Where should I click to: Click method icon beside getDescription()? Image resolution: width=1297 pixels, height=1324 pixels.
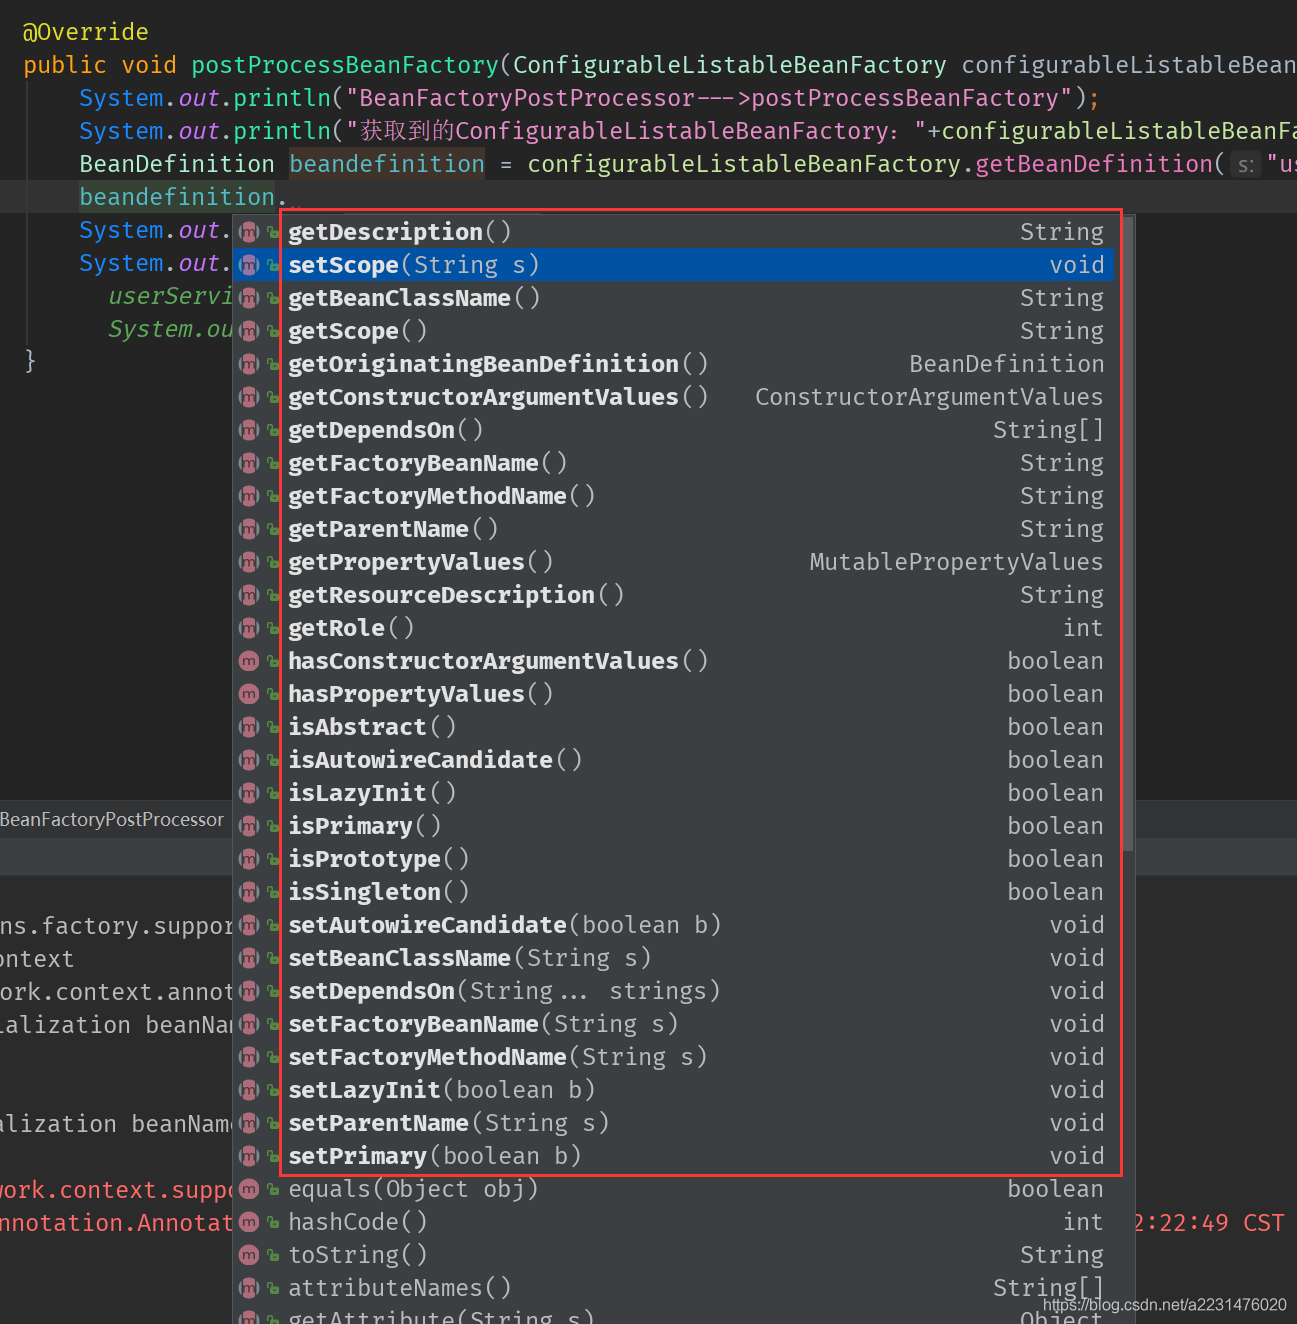tap(249, 232)
